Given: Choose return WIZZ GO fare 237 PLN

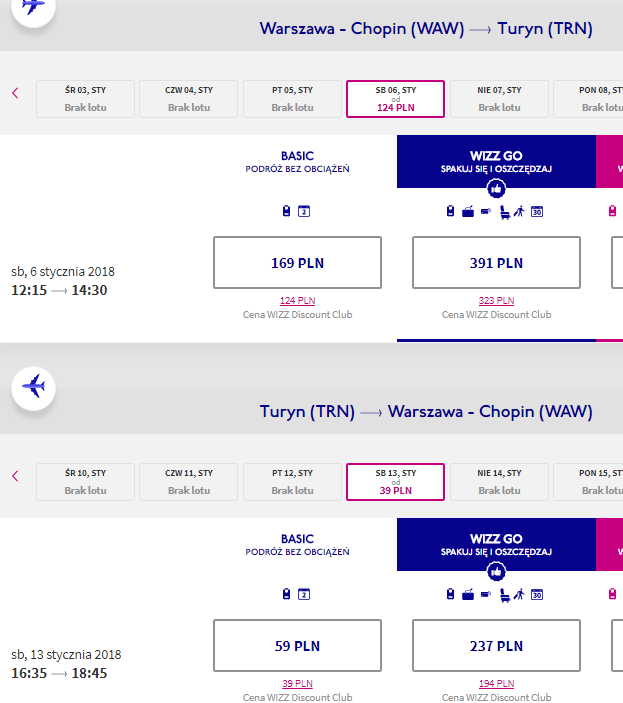Looking at the screenshot, I should pyautogui.click(x=496, y=646).
